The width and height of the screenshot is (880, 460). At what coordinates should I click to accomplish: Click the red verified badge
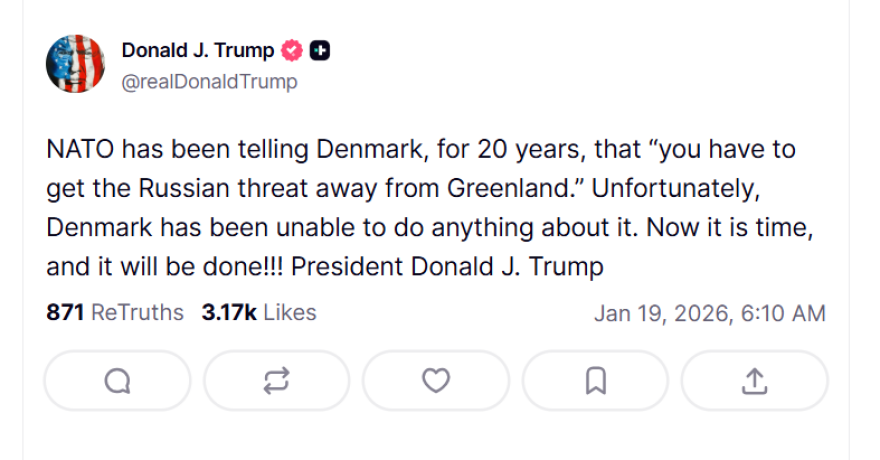292,51
